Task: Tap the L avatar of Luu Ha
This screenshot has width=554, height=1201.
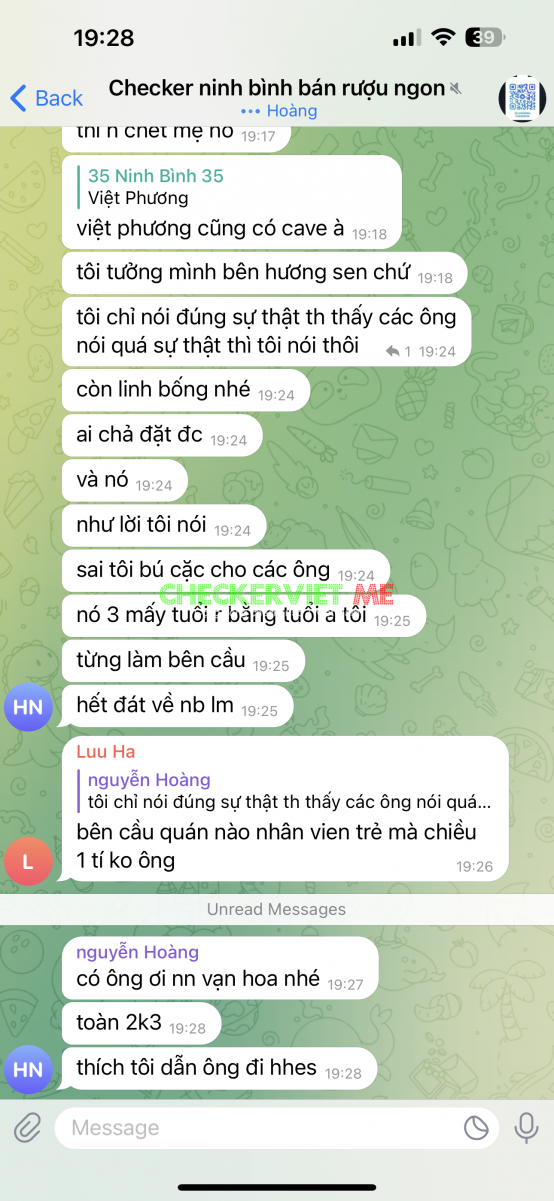Action: coord(28,863)
